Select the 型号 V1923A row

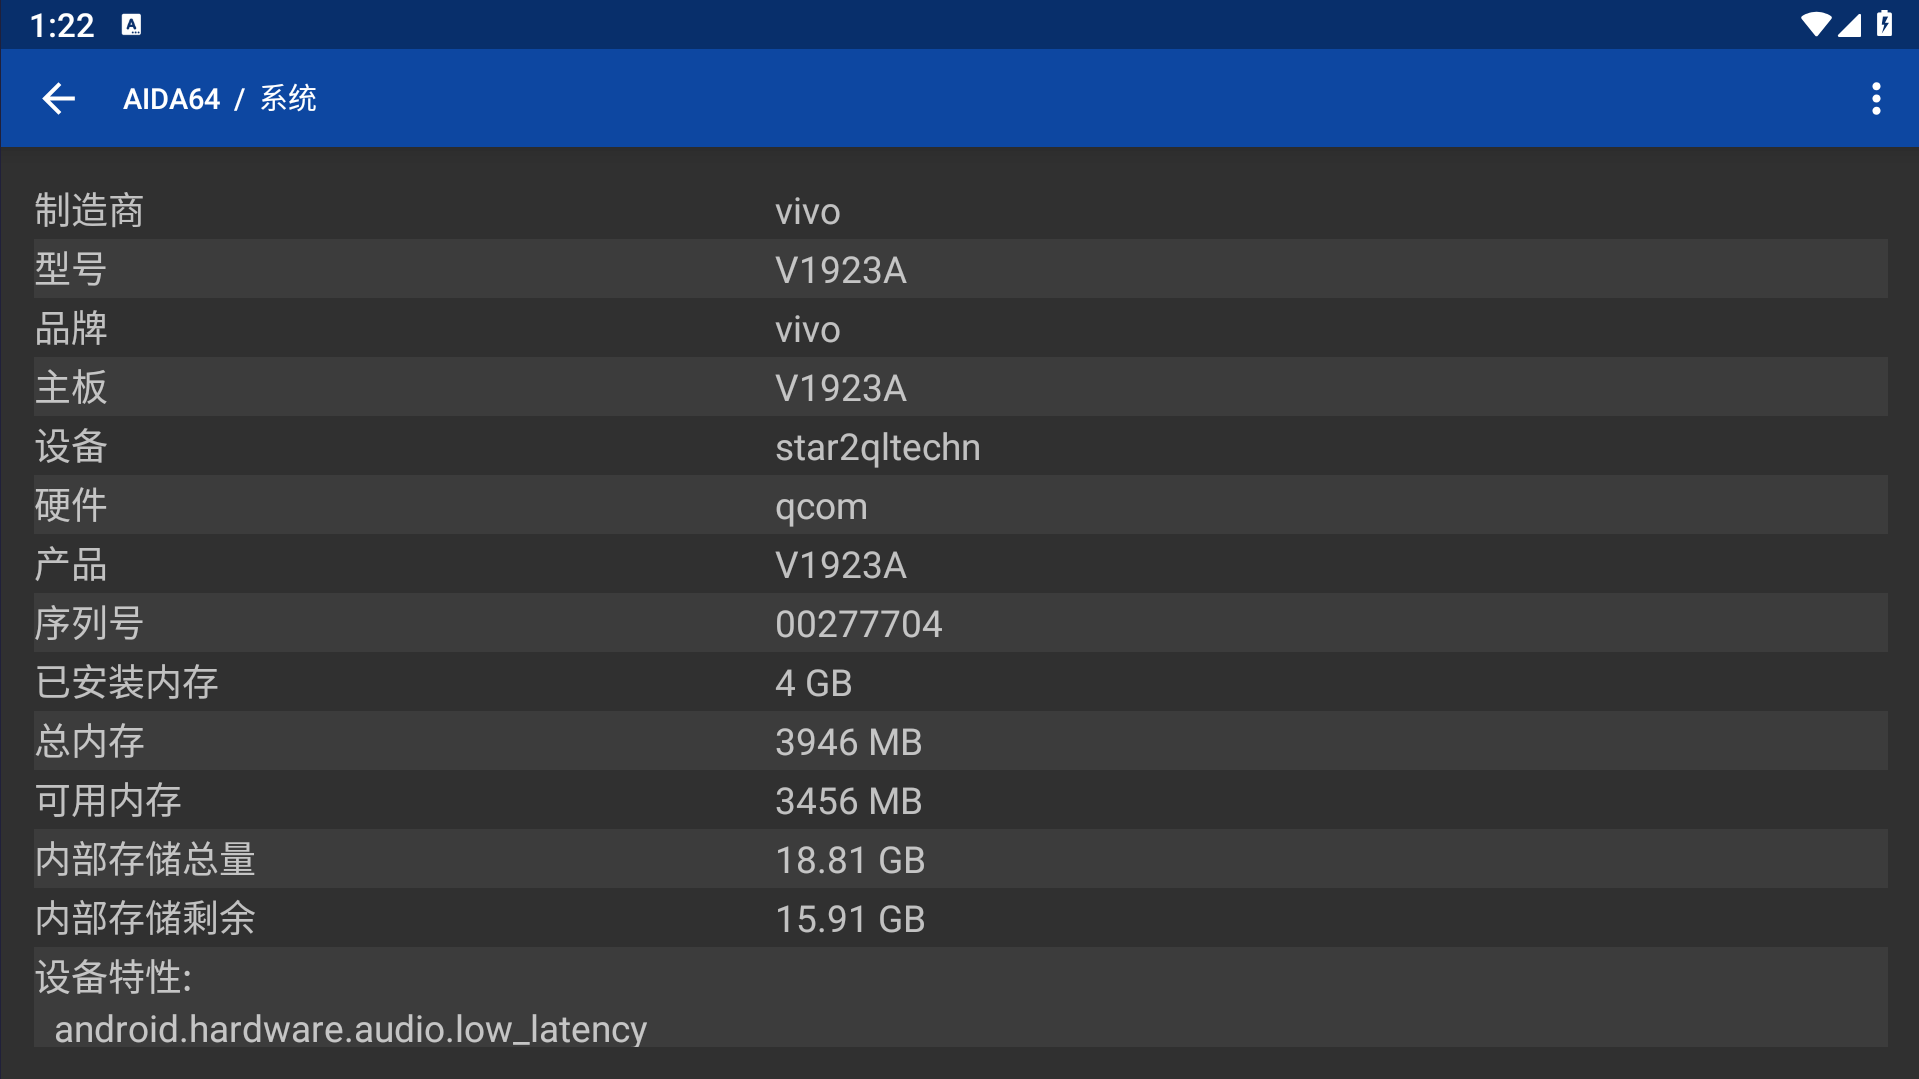pos(960,269)
